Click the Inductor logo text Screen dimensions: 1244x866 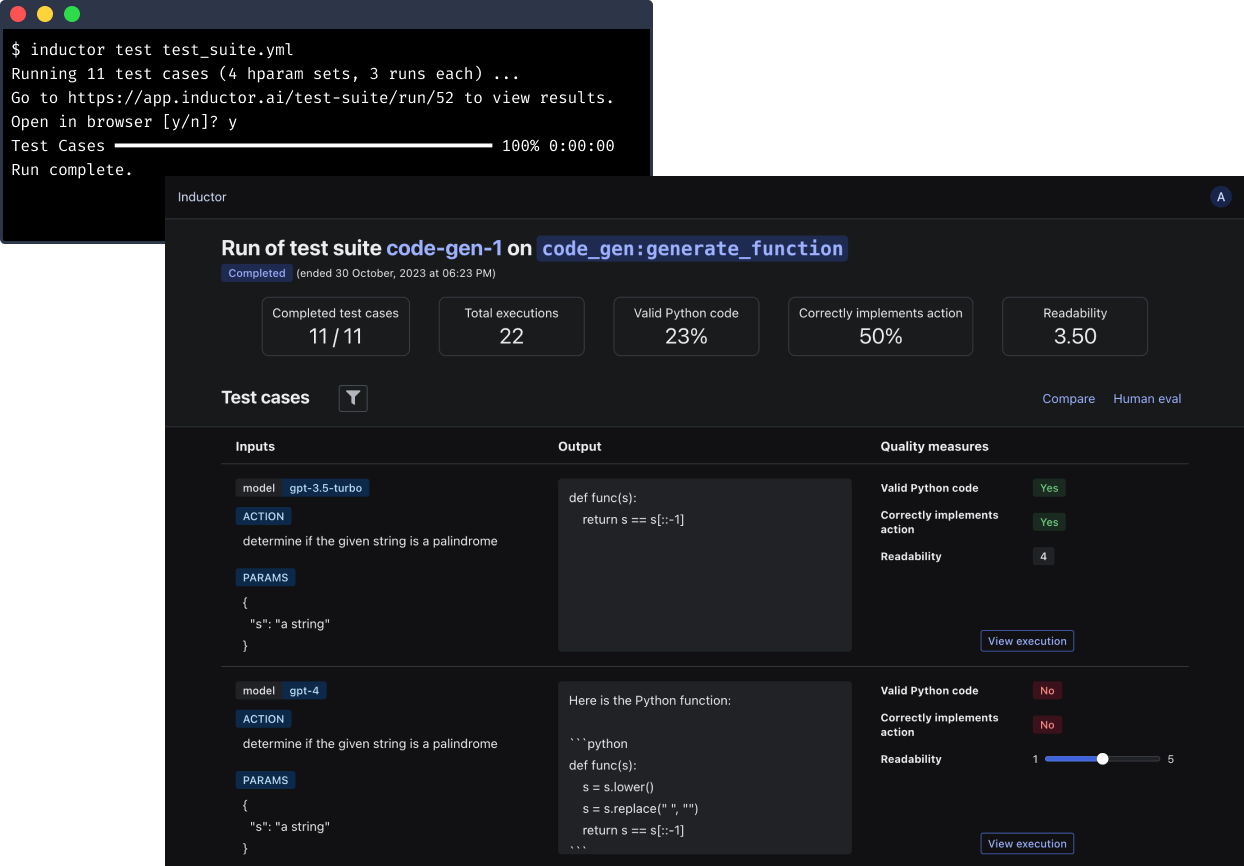click(x=202, y=197)
